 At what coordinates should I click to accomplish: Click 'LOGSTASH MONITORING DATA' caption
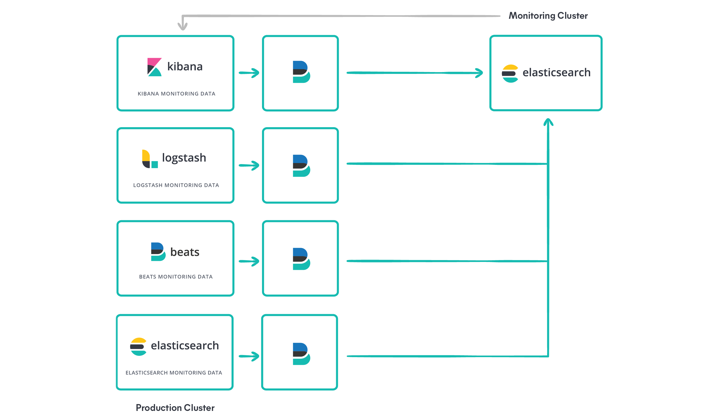click(176, 185)
